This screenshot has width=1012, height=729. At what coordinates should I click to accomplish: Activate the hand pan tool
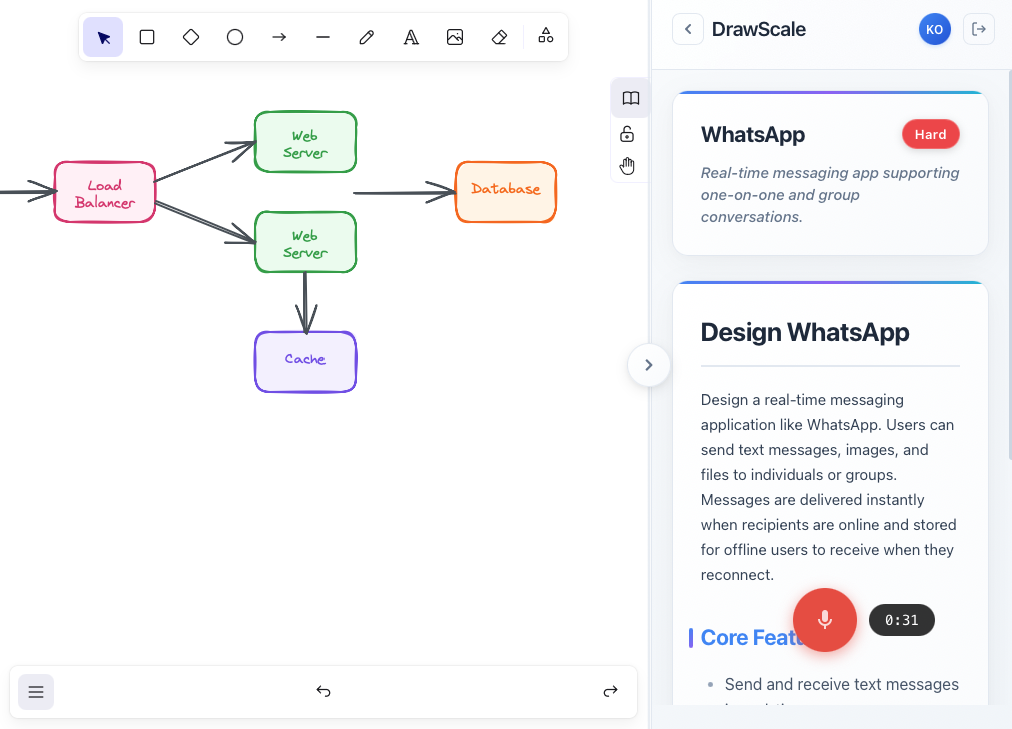coord(627,166)
